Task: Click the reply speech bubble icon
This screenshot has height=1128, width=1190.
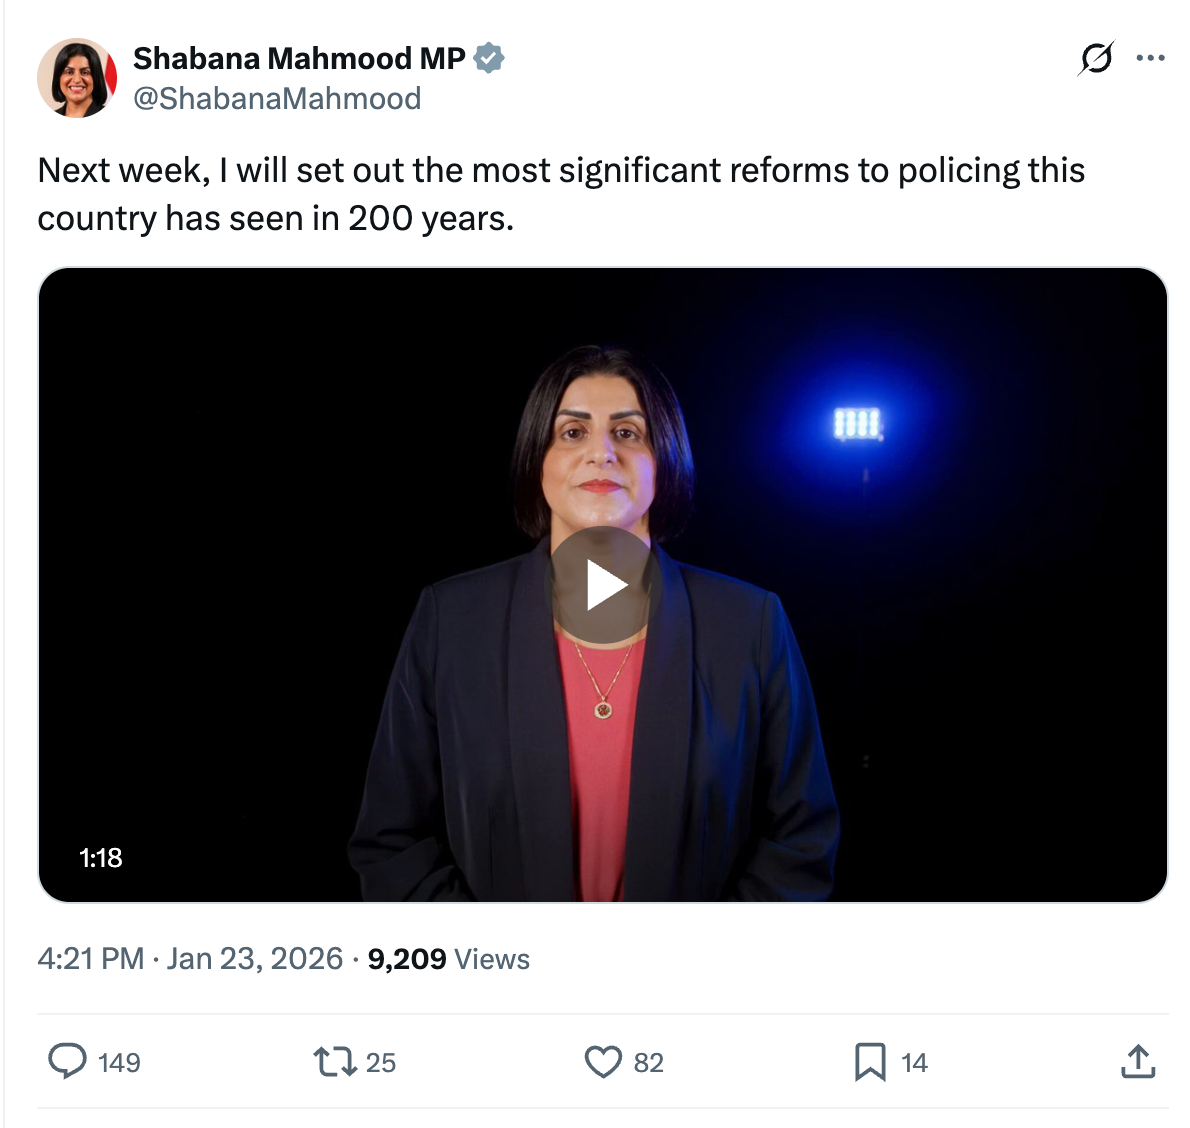Action: pyautogui.click(x=67, y=1061)
